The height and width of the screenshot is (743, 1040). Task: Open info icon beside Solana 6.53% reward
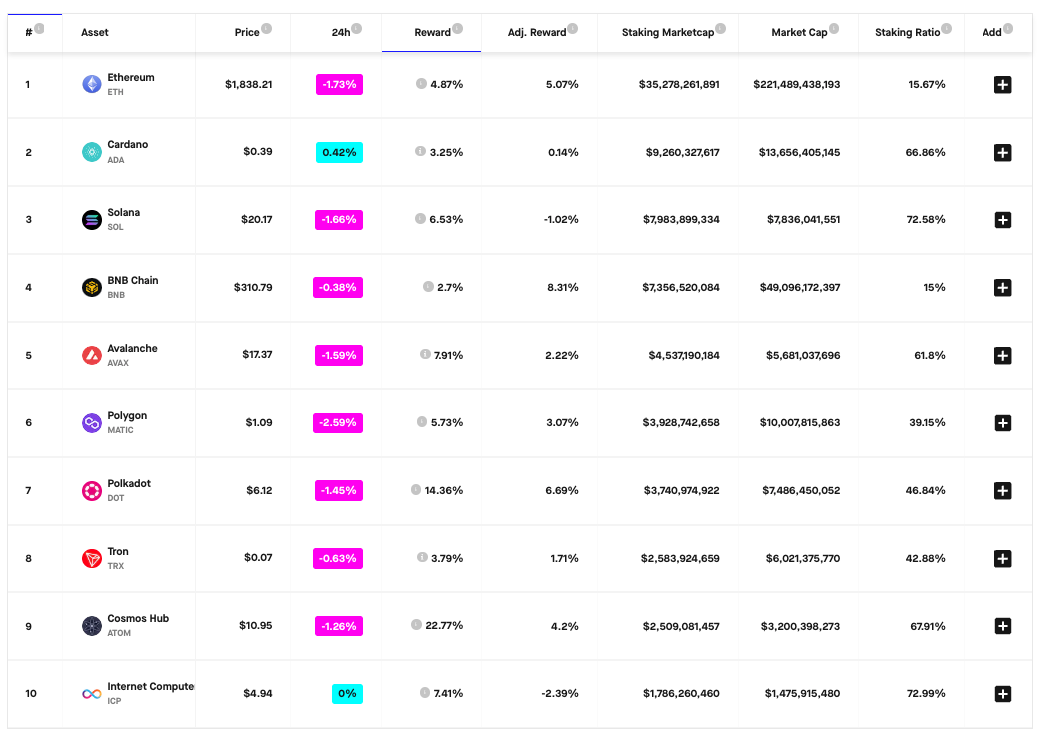[421, 218]
